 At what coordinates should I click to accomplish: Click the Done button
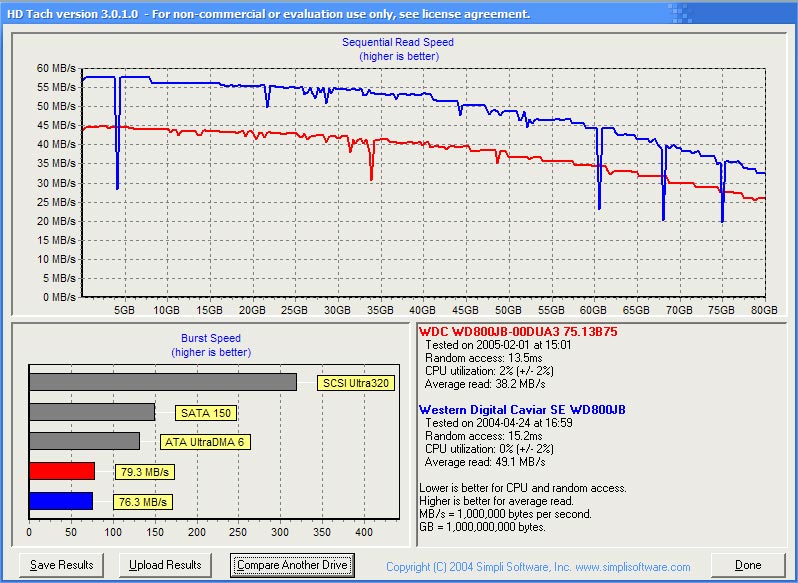(748, 565)
